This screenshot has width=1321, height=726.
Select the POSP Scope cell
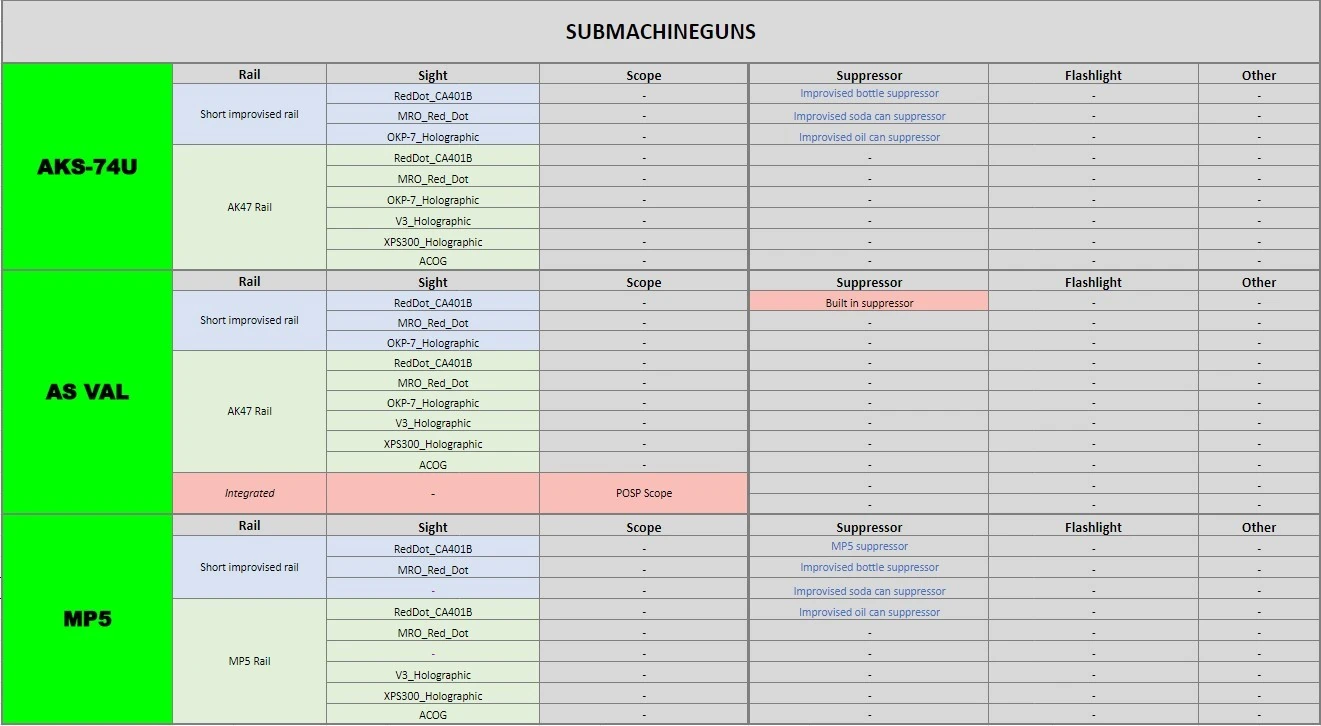[x=643, y=493]
